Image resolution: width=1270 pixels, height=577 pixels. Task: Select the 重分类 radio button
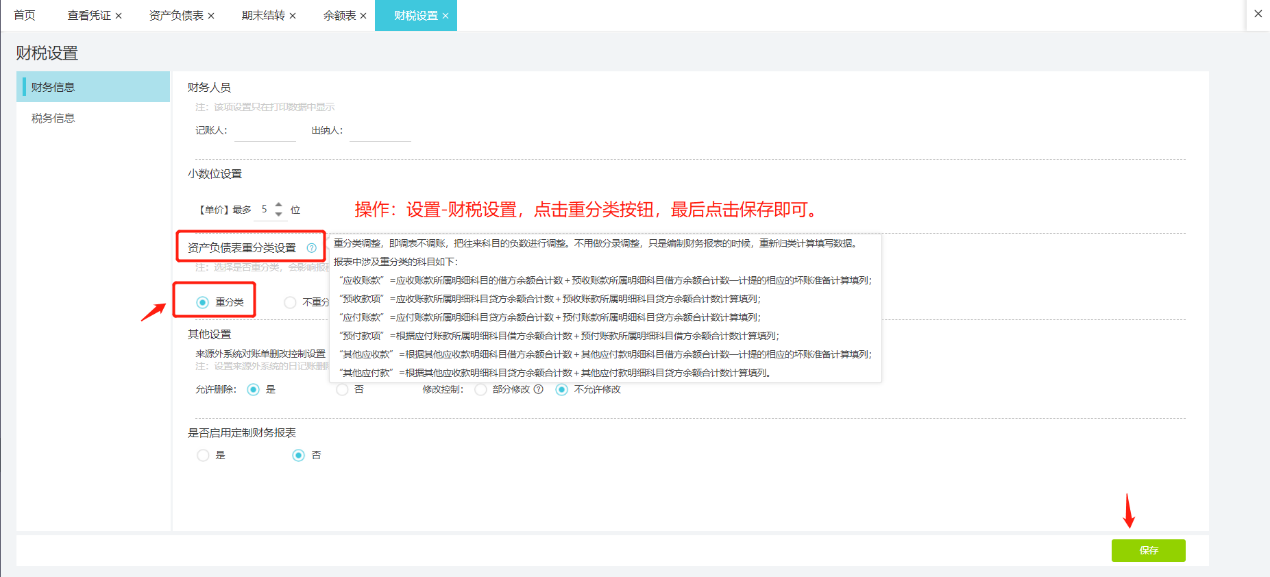point(203,302)
